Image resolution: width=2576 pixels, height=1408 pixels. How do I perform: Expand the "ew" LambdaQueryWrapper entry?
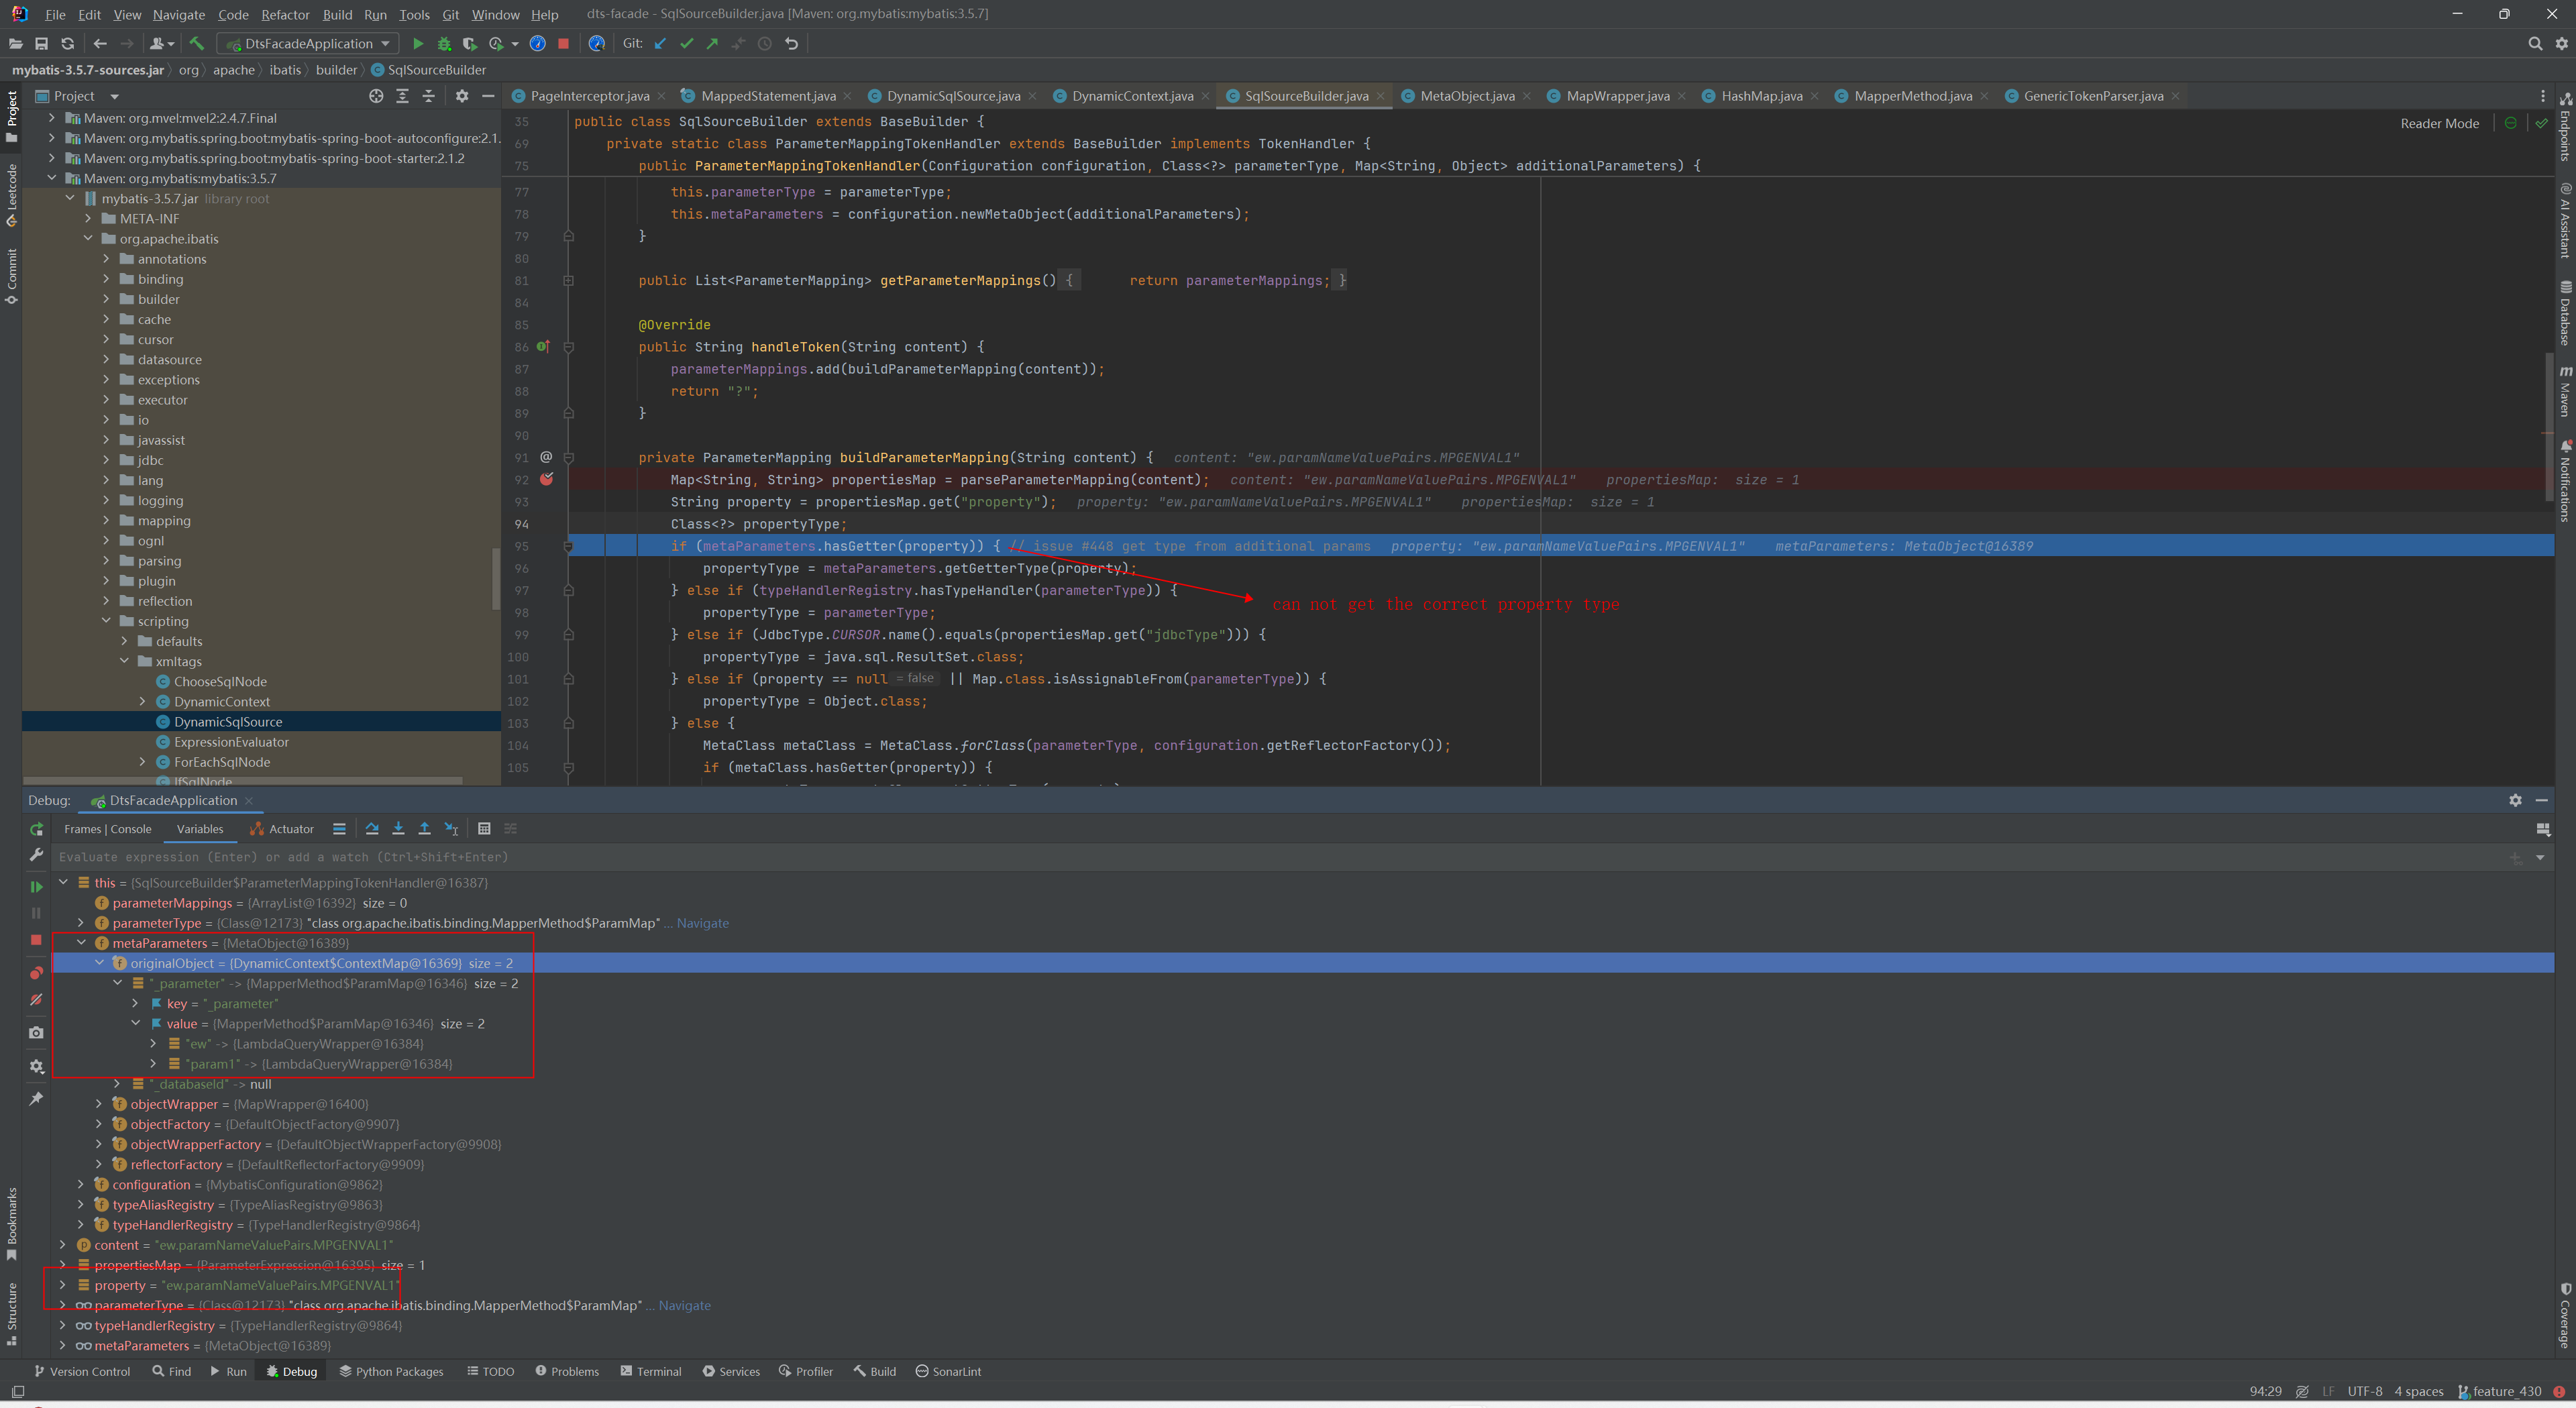click(x=153, y=1044)
